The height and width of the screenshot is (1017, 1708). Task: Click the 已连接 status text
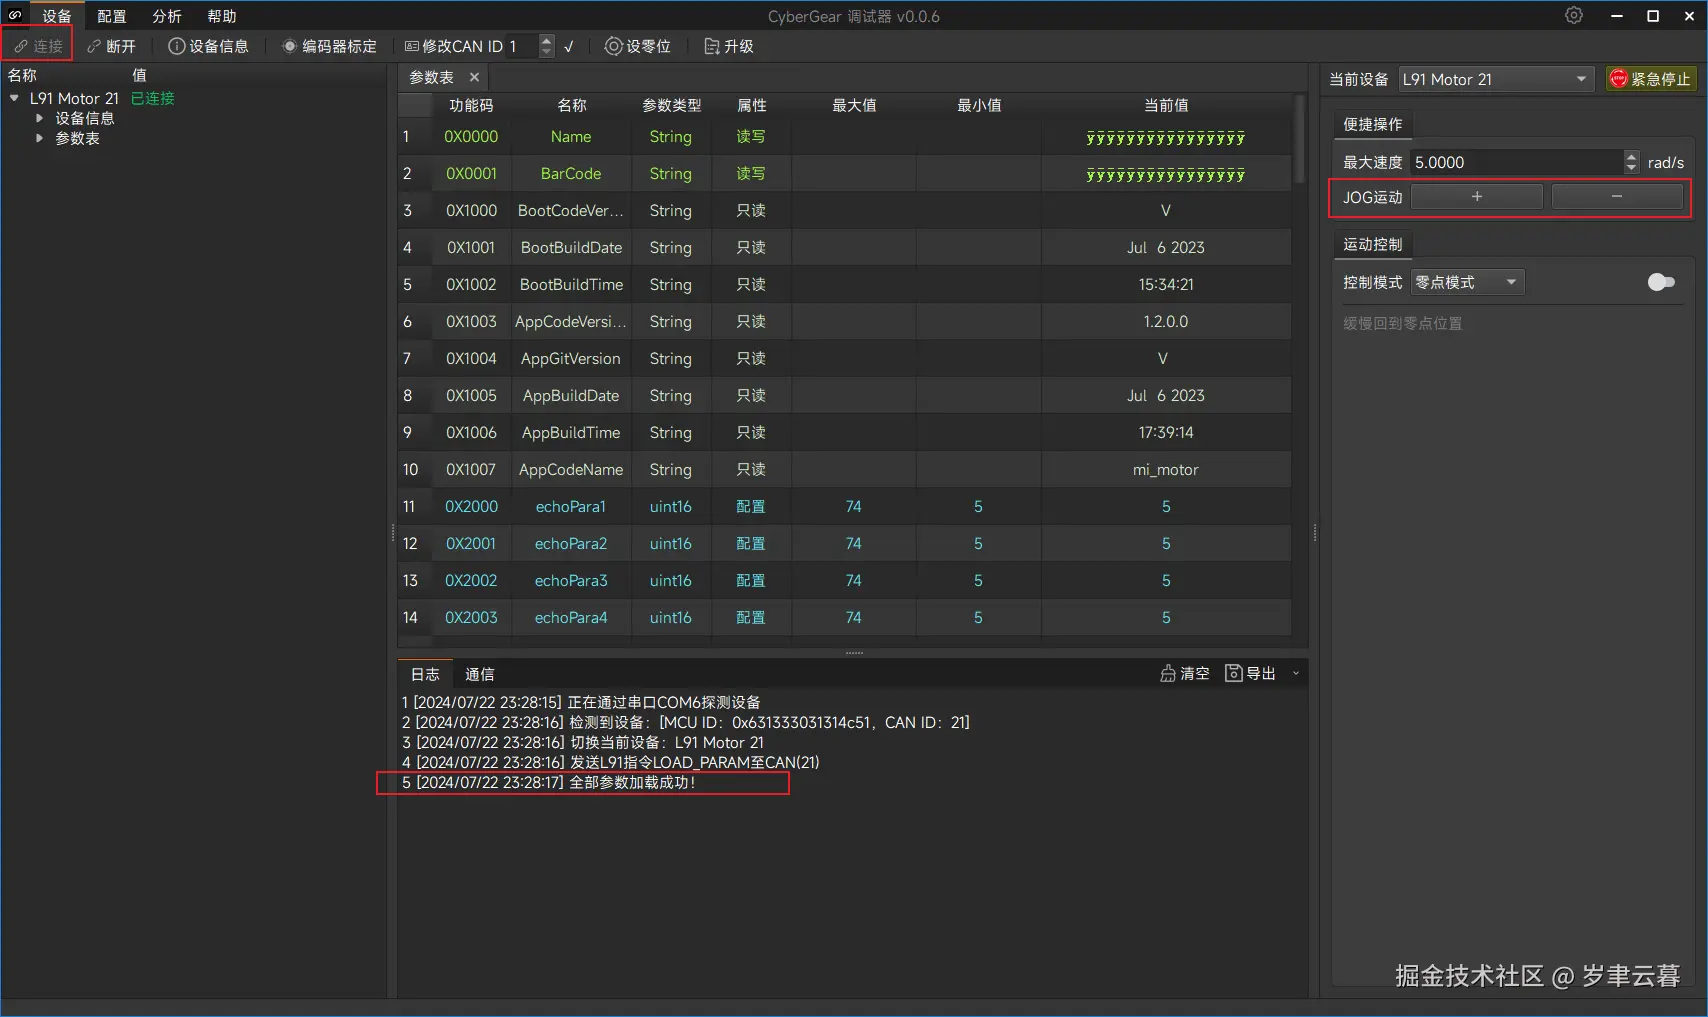(153, 98)
